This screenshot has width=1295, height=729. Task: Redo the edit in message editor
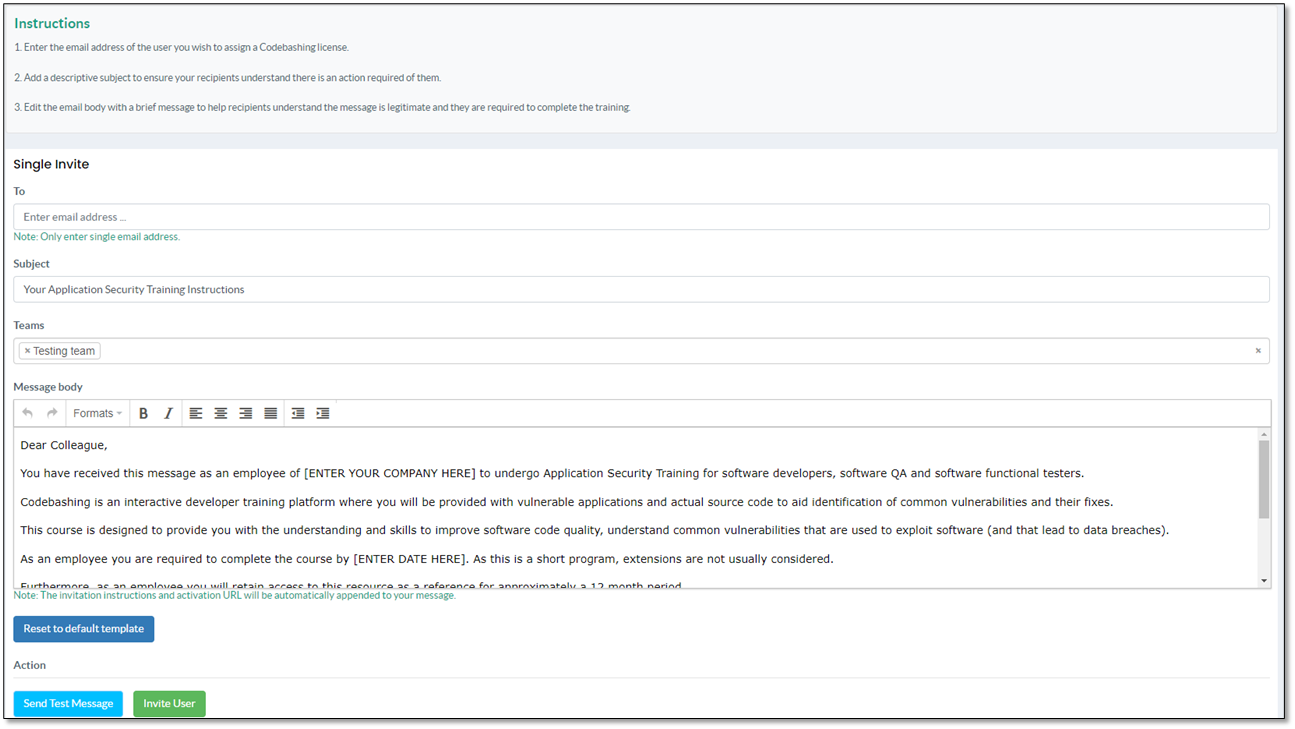coord(52,413)
